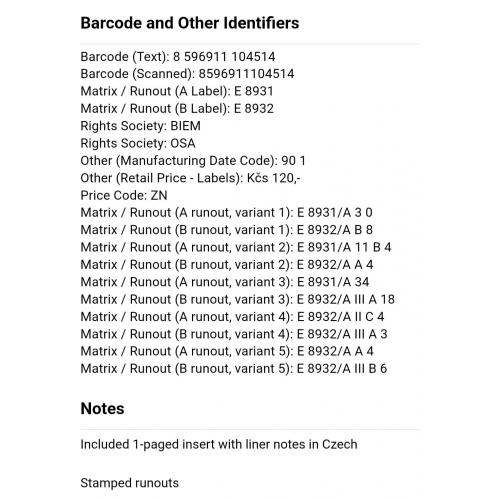The height and width of the screenshot is (500, 500).
Task: Select the Barcode (Text) 8 596911 104514 line
Action: coord(178,57)
